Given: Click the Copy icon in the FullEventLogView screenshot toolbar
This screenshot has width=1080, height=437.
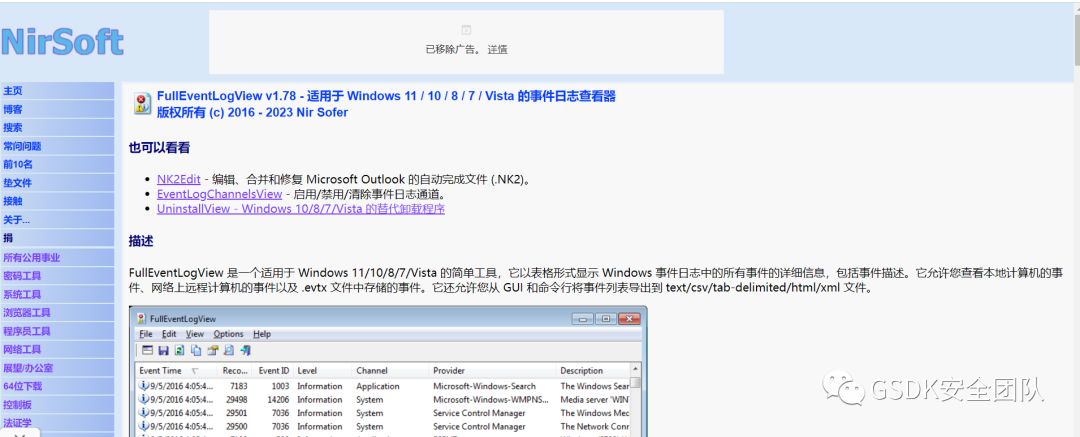Looking at the screenshot, I should (x=196, y=350).
